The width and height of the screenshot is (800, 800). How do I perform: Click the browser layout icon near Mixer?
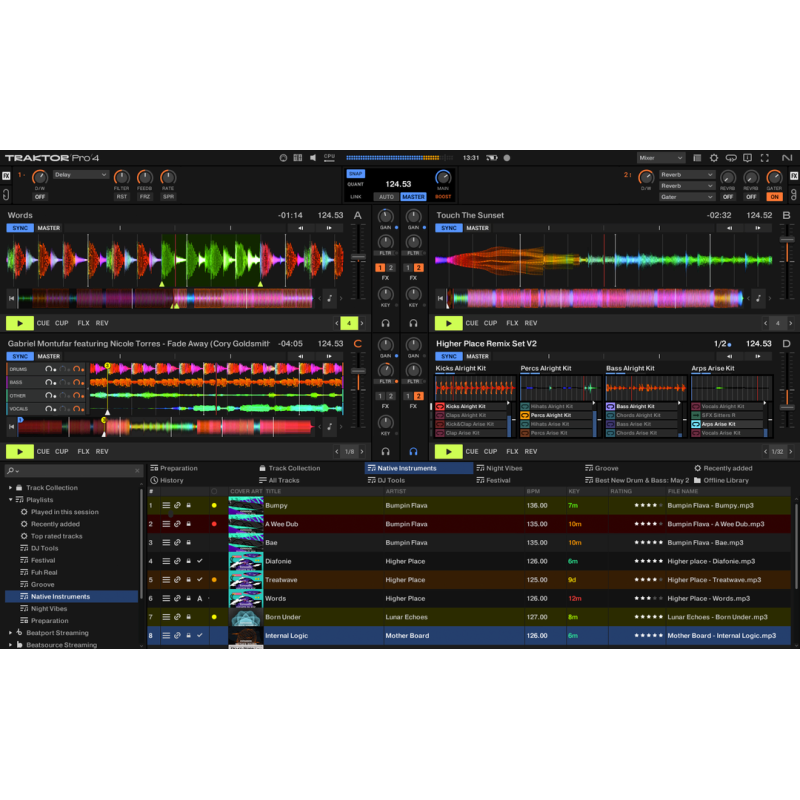(x=697, y=158)
